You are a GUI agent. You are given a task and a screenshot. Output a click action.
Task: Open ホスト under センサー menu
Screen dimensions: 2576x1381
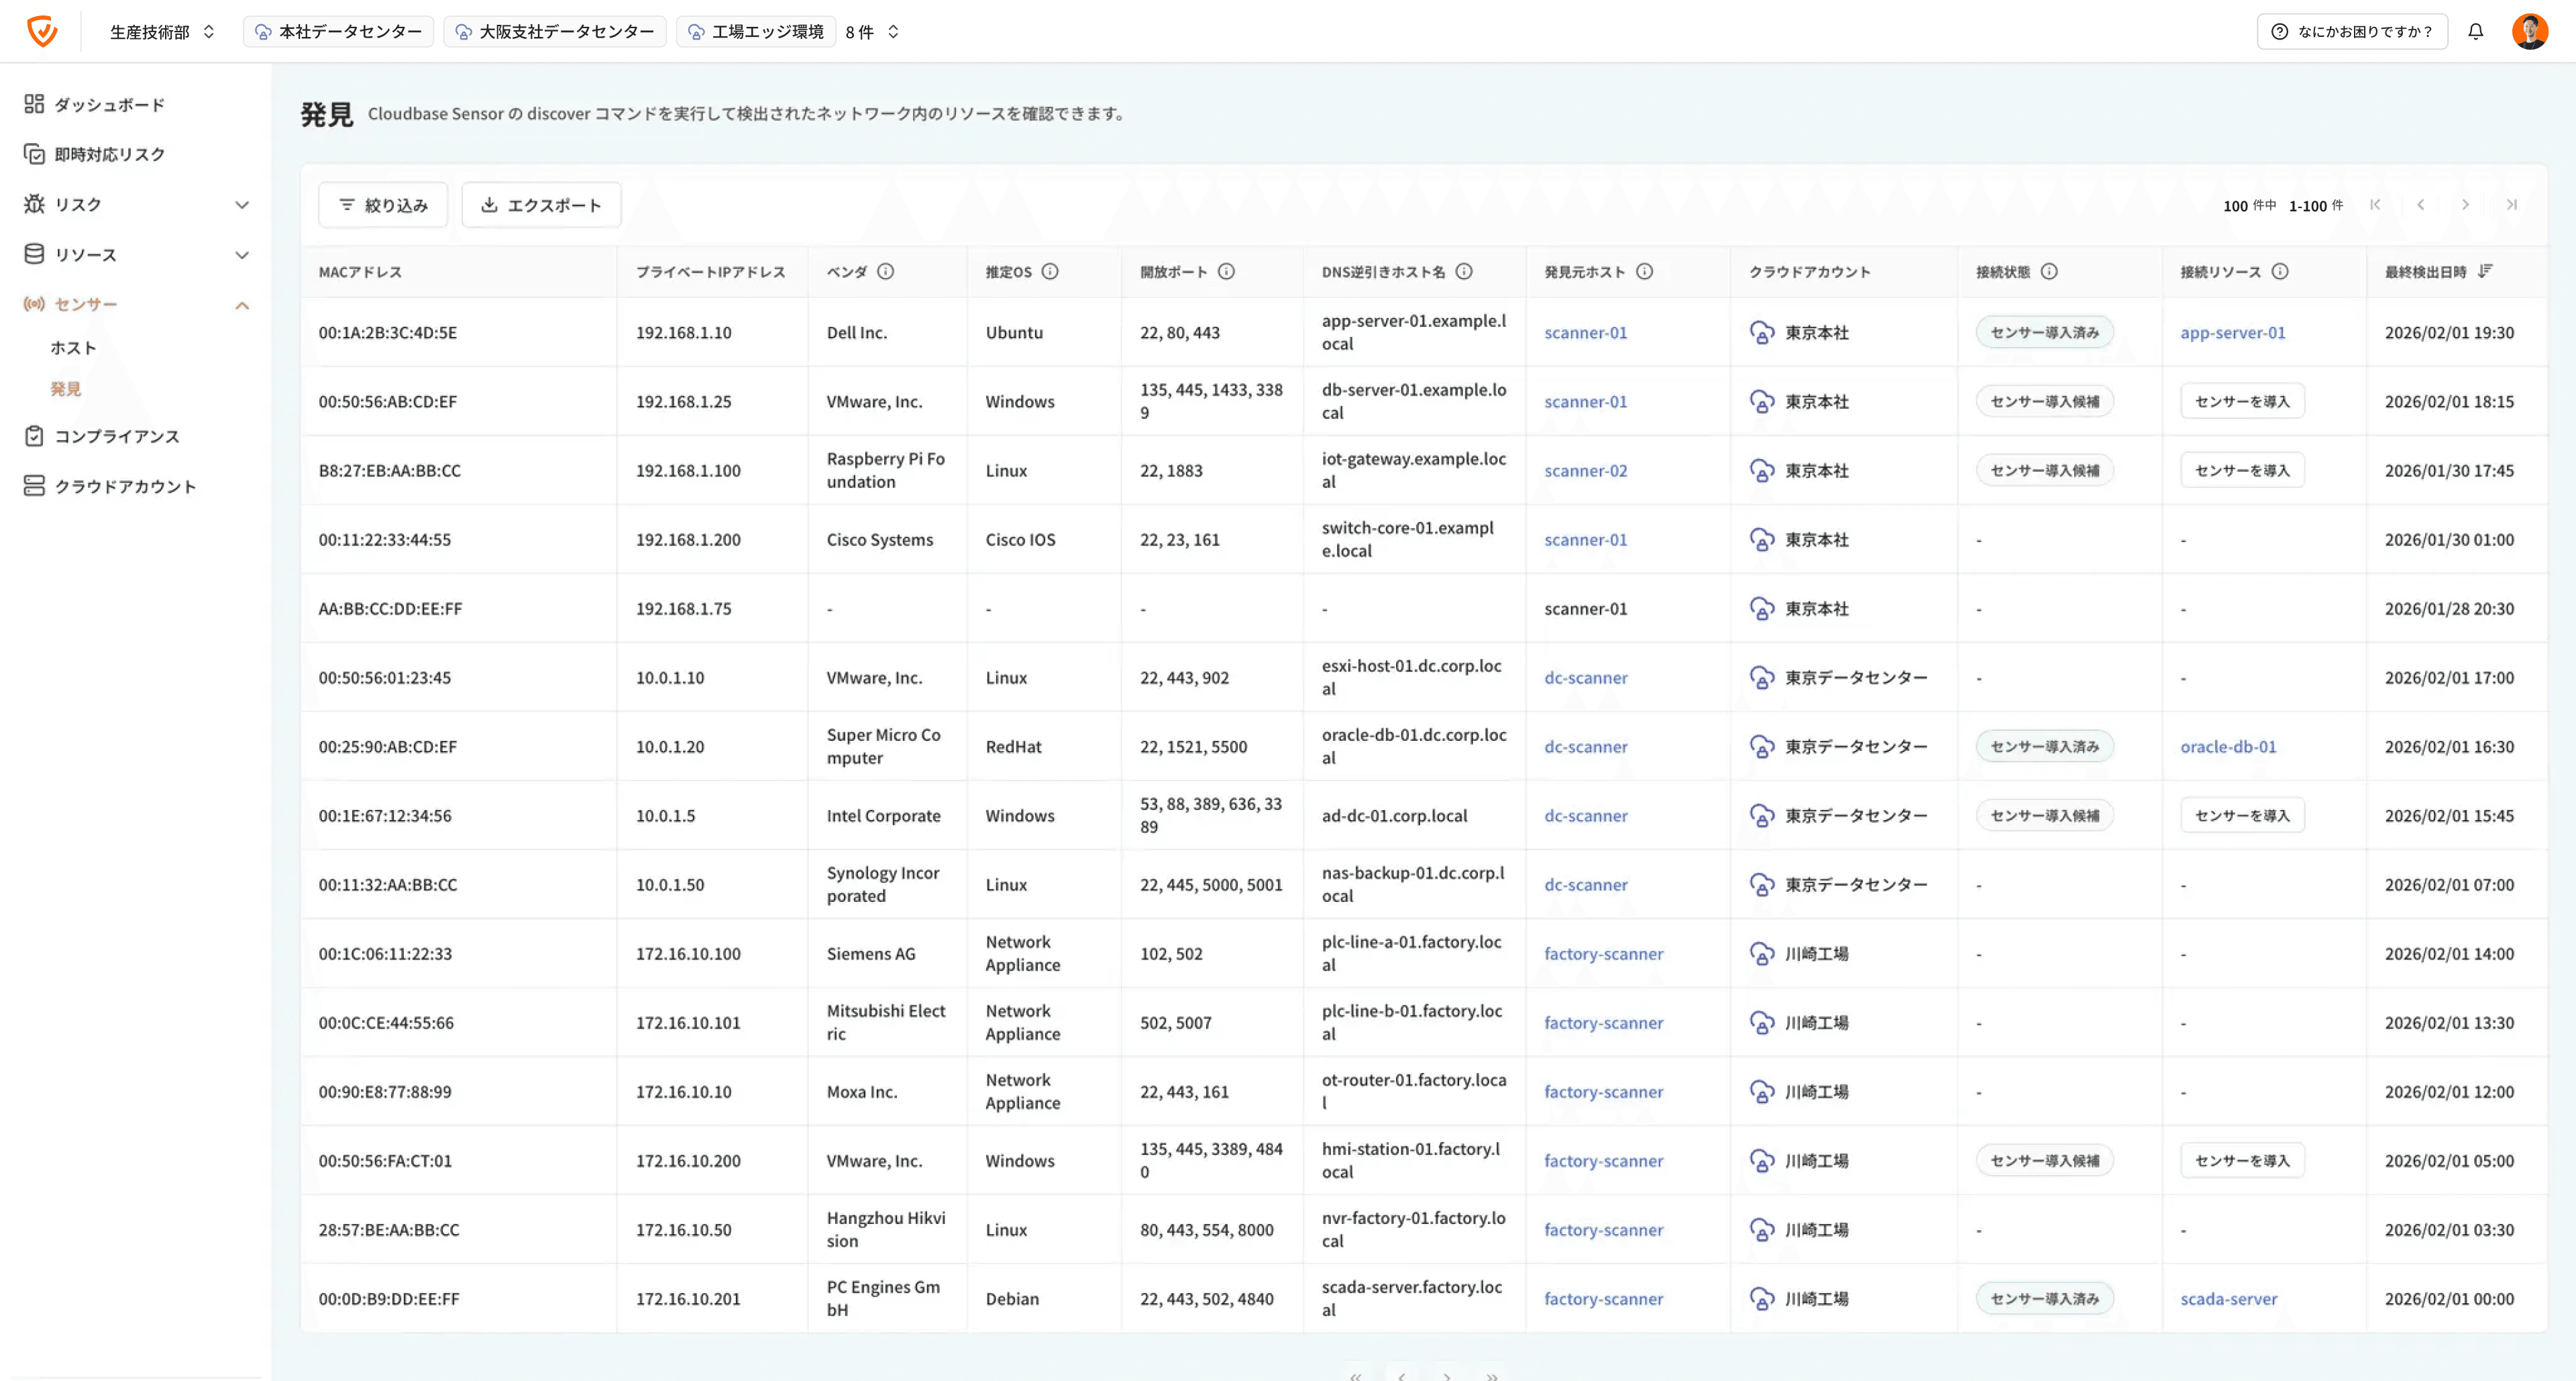[73, 348]
